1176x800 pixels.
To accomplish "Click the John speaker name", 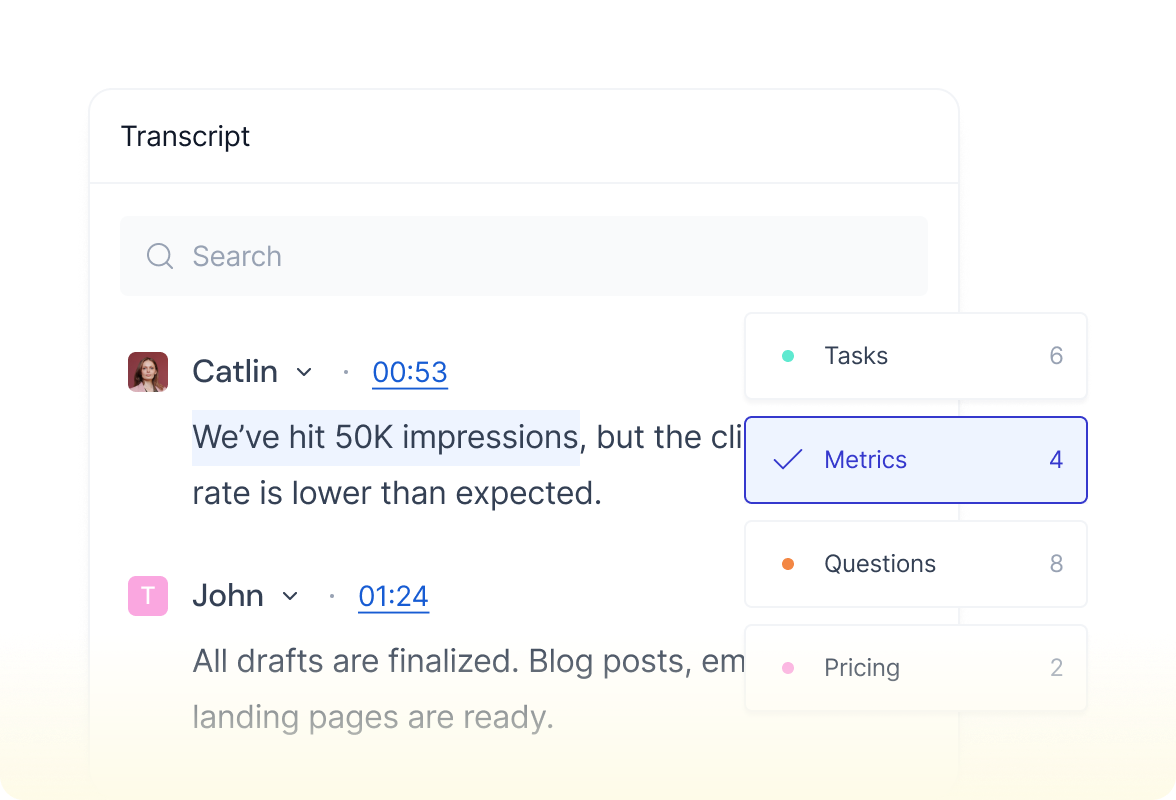I will [228, 596].
